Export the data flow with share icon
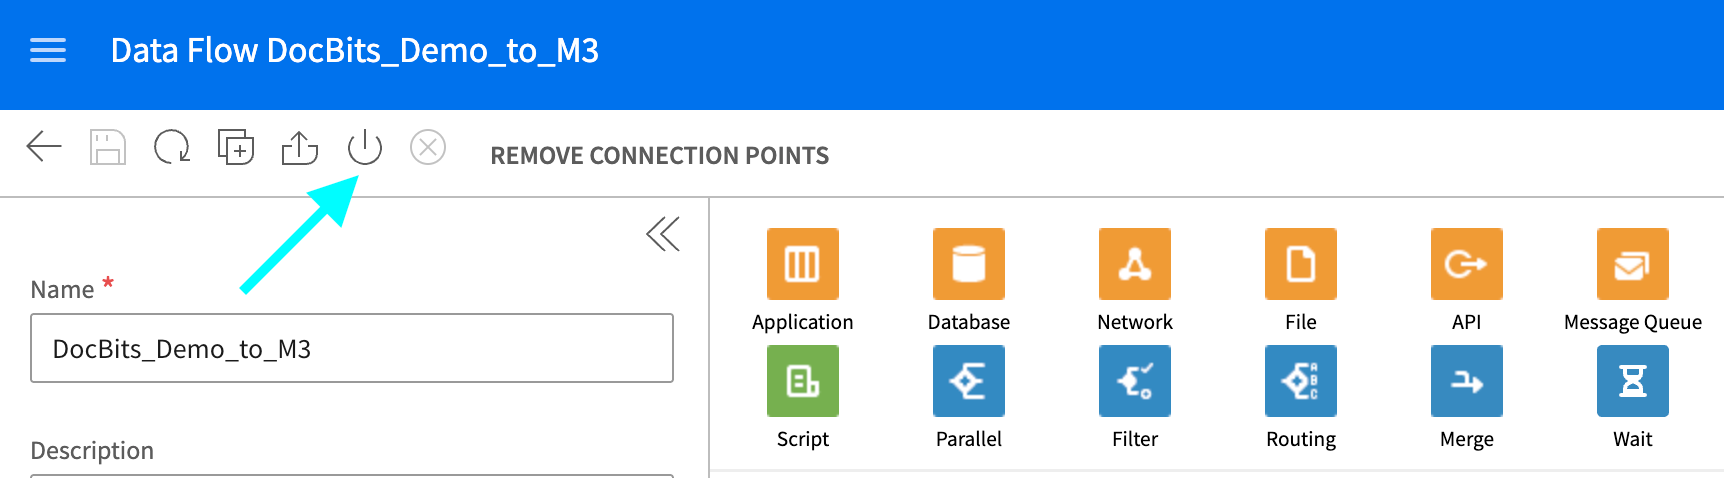The image size is (1724, 478). point(300,147)
